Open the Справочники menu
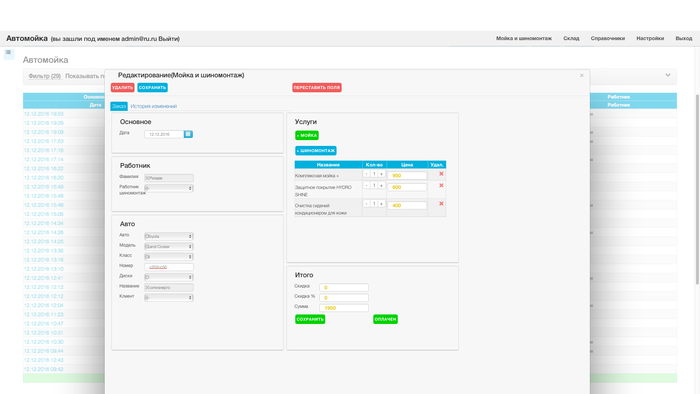700x394 pixels. [608, 38]
